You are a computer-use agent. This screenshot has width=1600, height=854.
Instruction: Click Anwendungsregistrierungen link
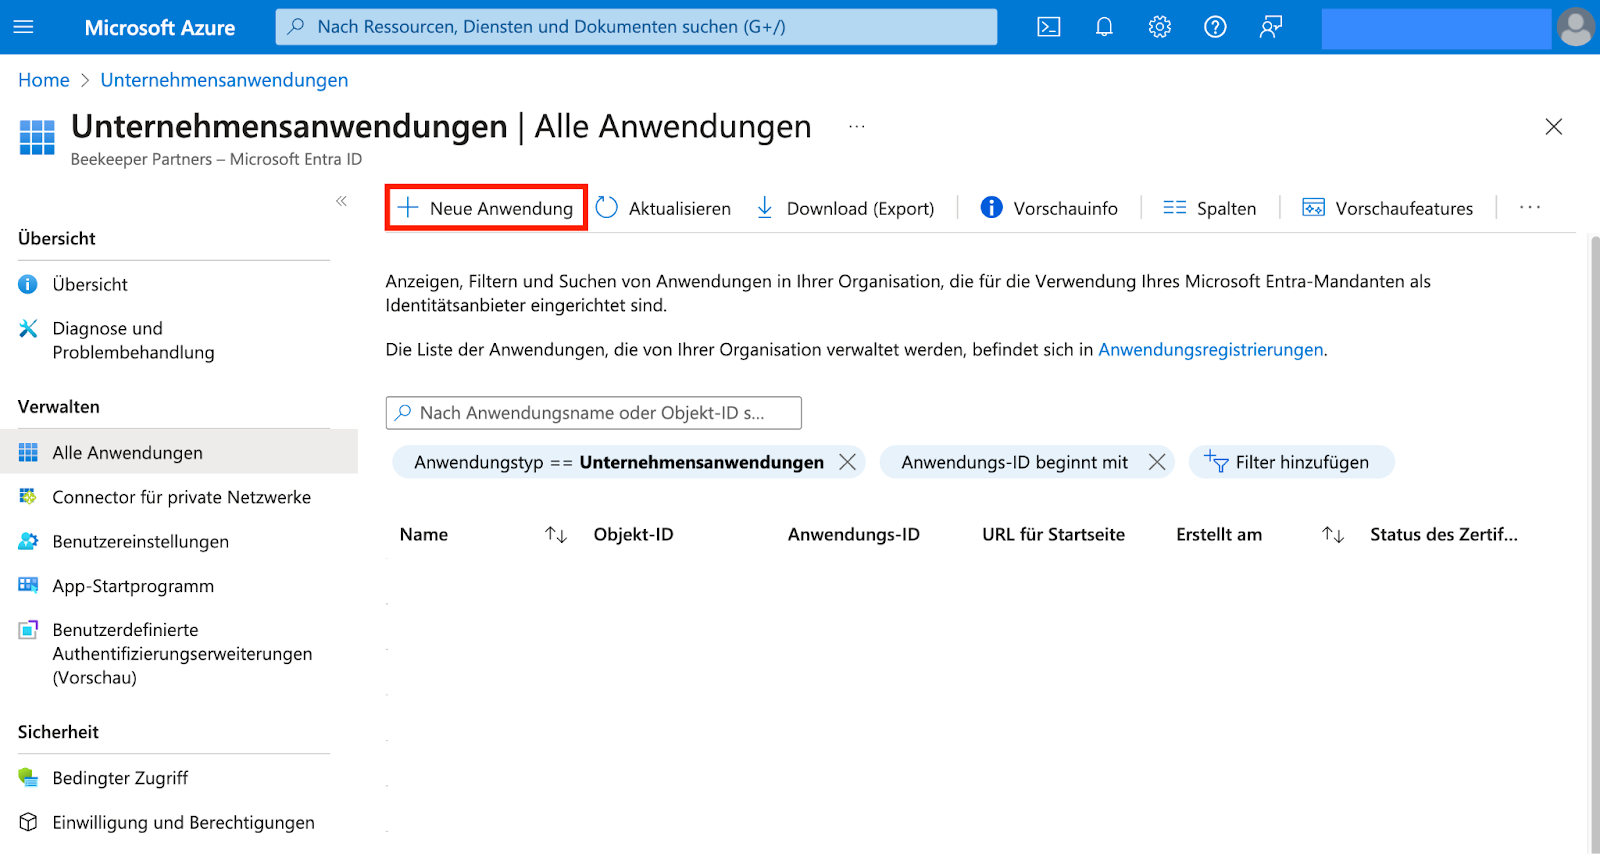(1210, 350)
